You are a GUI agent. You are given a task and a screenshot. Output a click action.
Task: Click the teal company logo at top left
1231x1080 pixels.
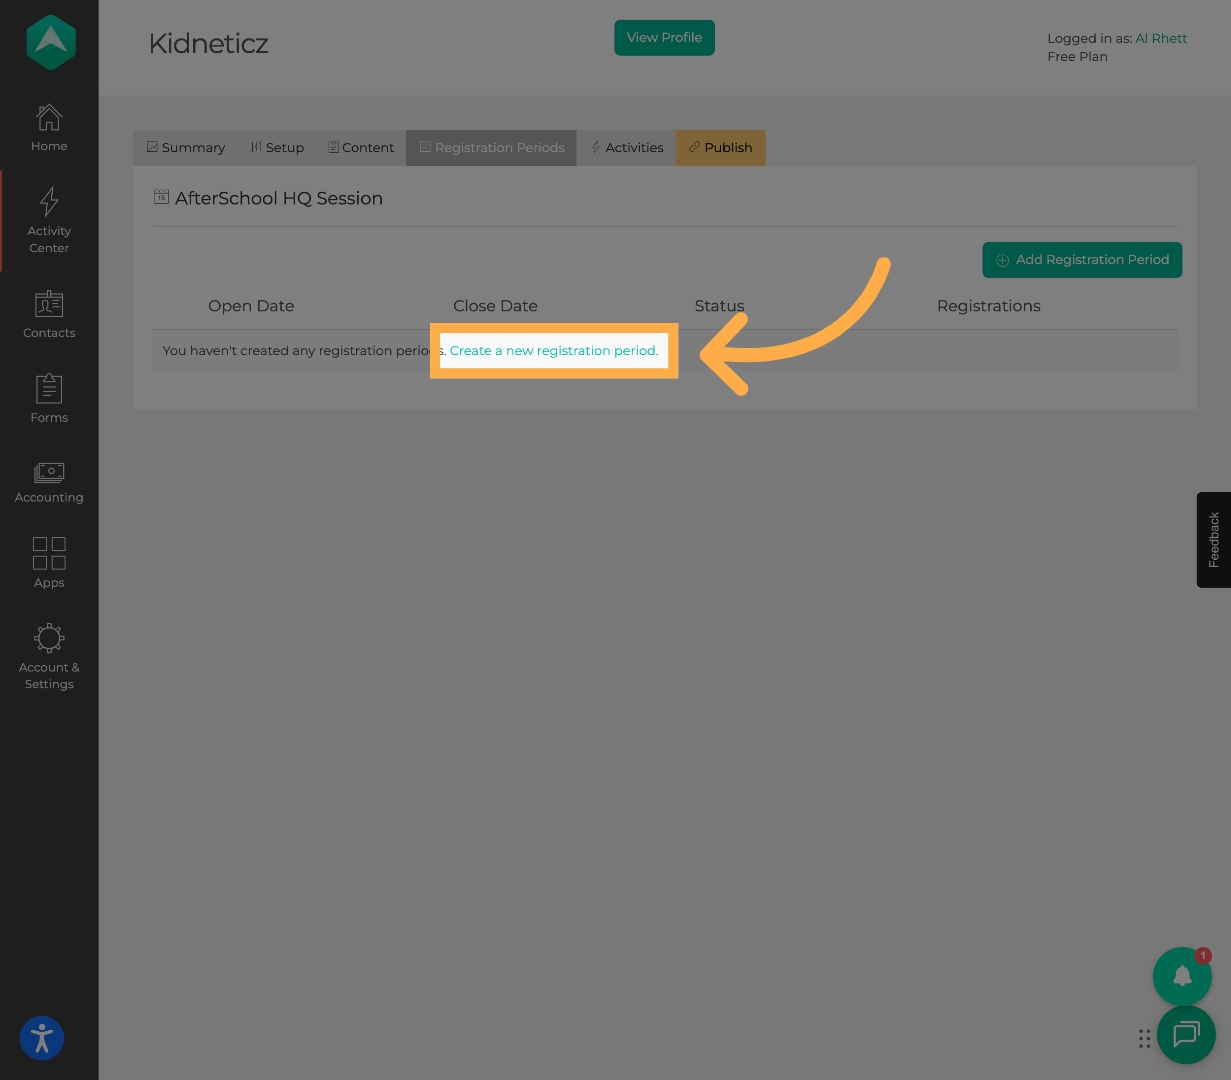pyautogui.click(x=48, y=42)
